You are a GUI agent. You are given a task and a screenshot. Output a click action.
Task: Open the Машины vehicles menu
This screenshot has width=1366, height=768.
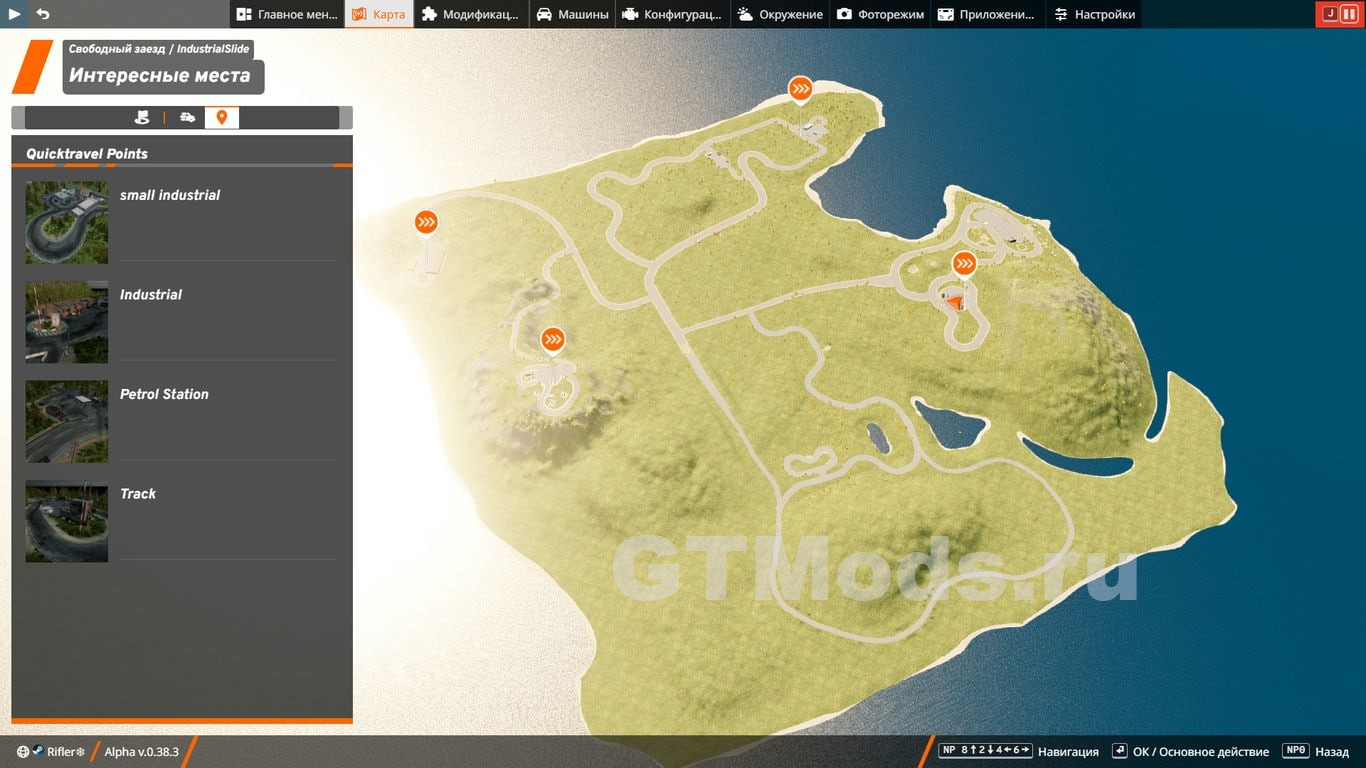coord(572,14)
